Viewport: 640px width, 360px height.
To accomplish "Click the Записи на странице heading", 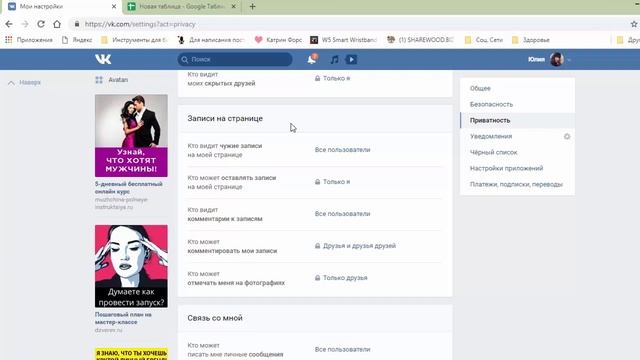I will click(225, 118).
